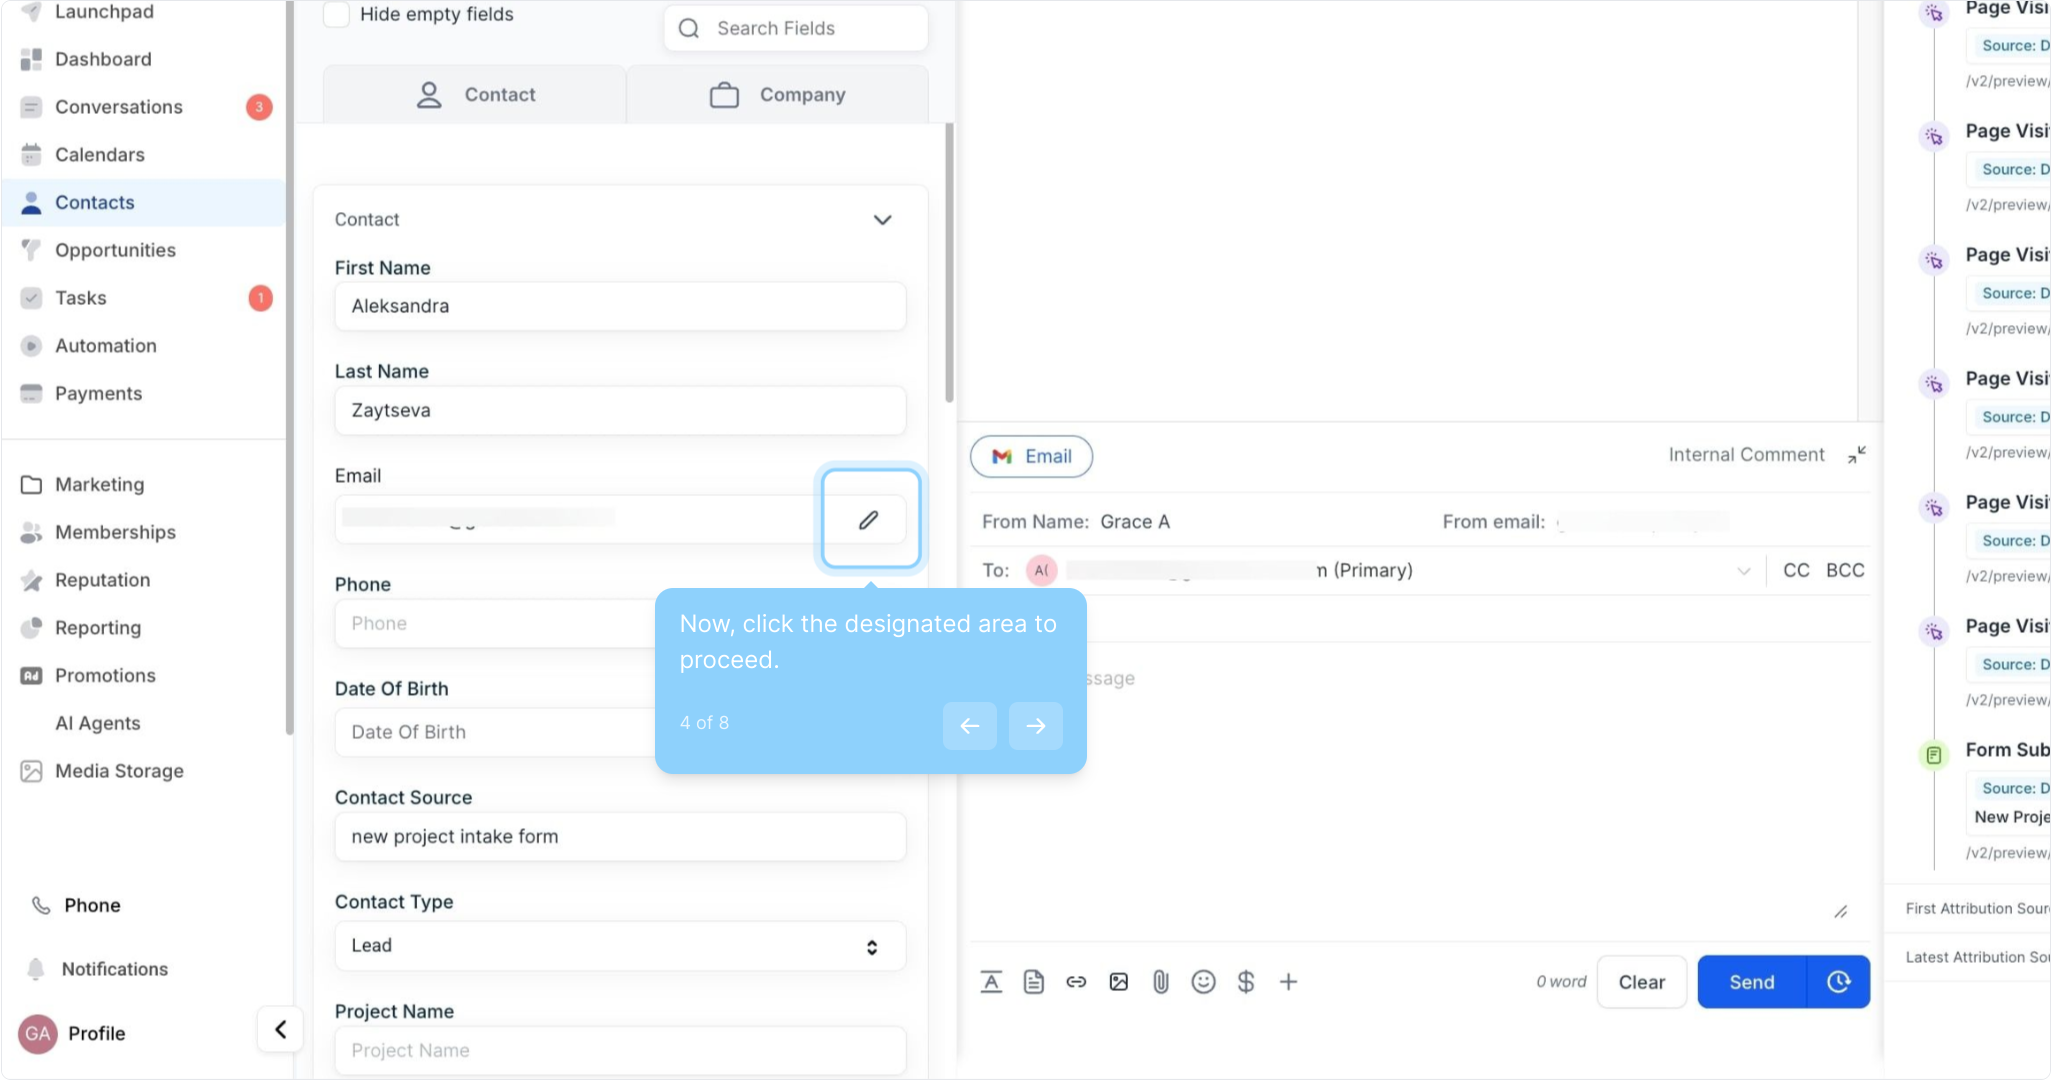Image resolution: width=2052 pixels, height=1080 pixels.
Task: Click the pencil edit icon beside Email
Action: [x=868, y=520]
